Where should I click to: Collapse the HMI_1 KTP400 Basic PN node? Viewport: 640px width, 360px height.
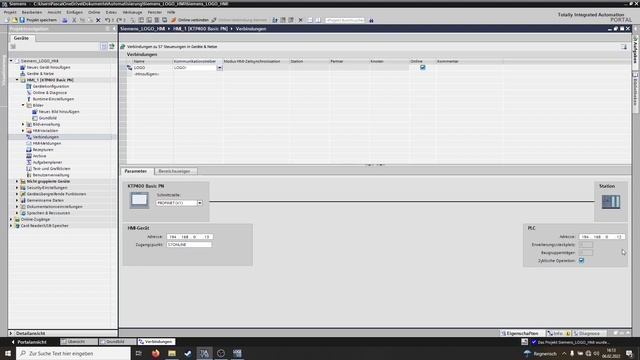click(17, 80)
